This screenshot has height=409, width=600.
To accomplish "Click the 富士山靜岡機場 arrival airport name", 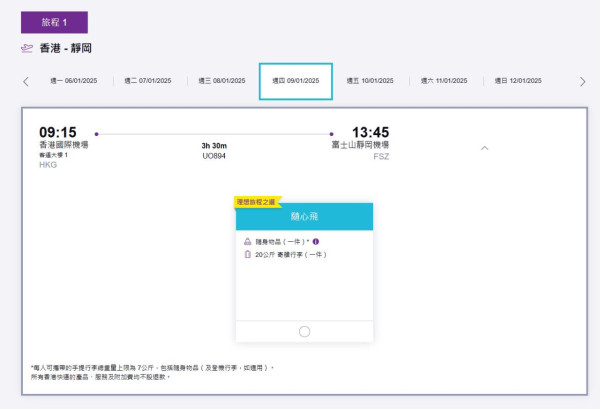I will (x=360, y=145).
